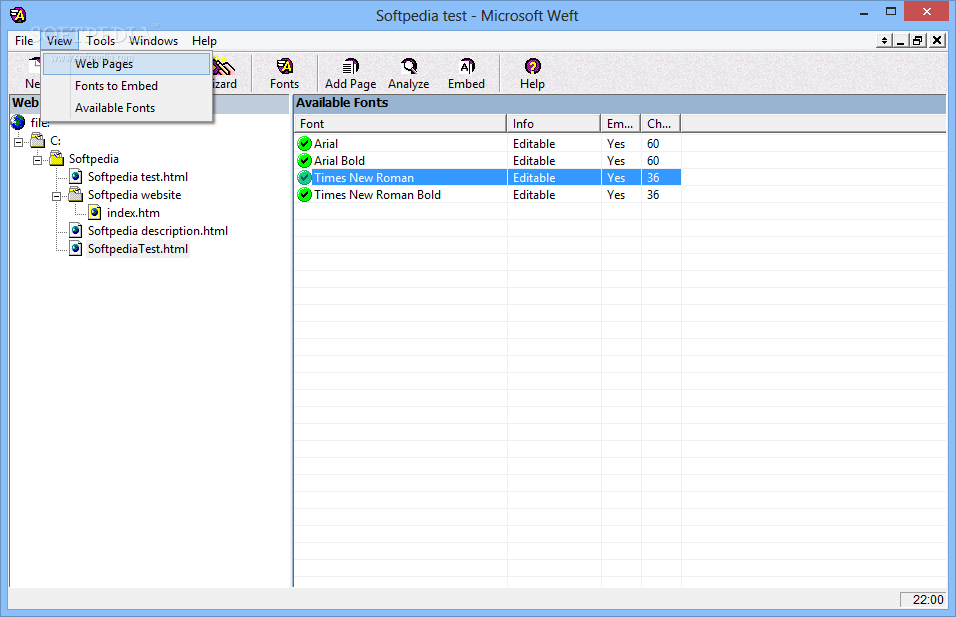Maximize the Microsoft Weft main window

(891, 12)
